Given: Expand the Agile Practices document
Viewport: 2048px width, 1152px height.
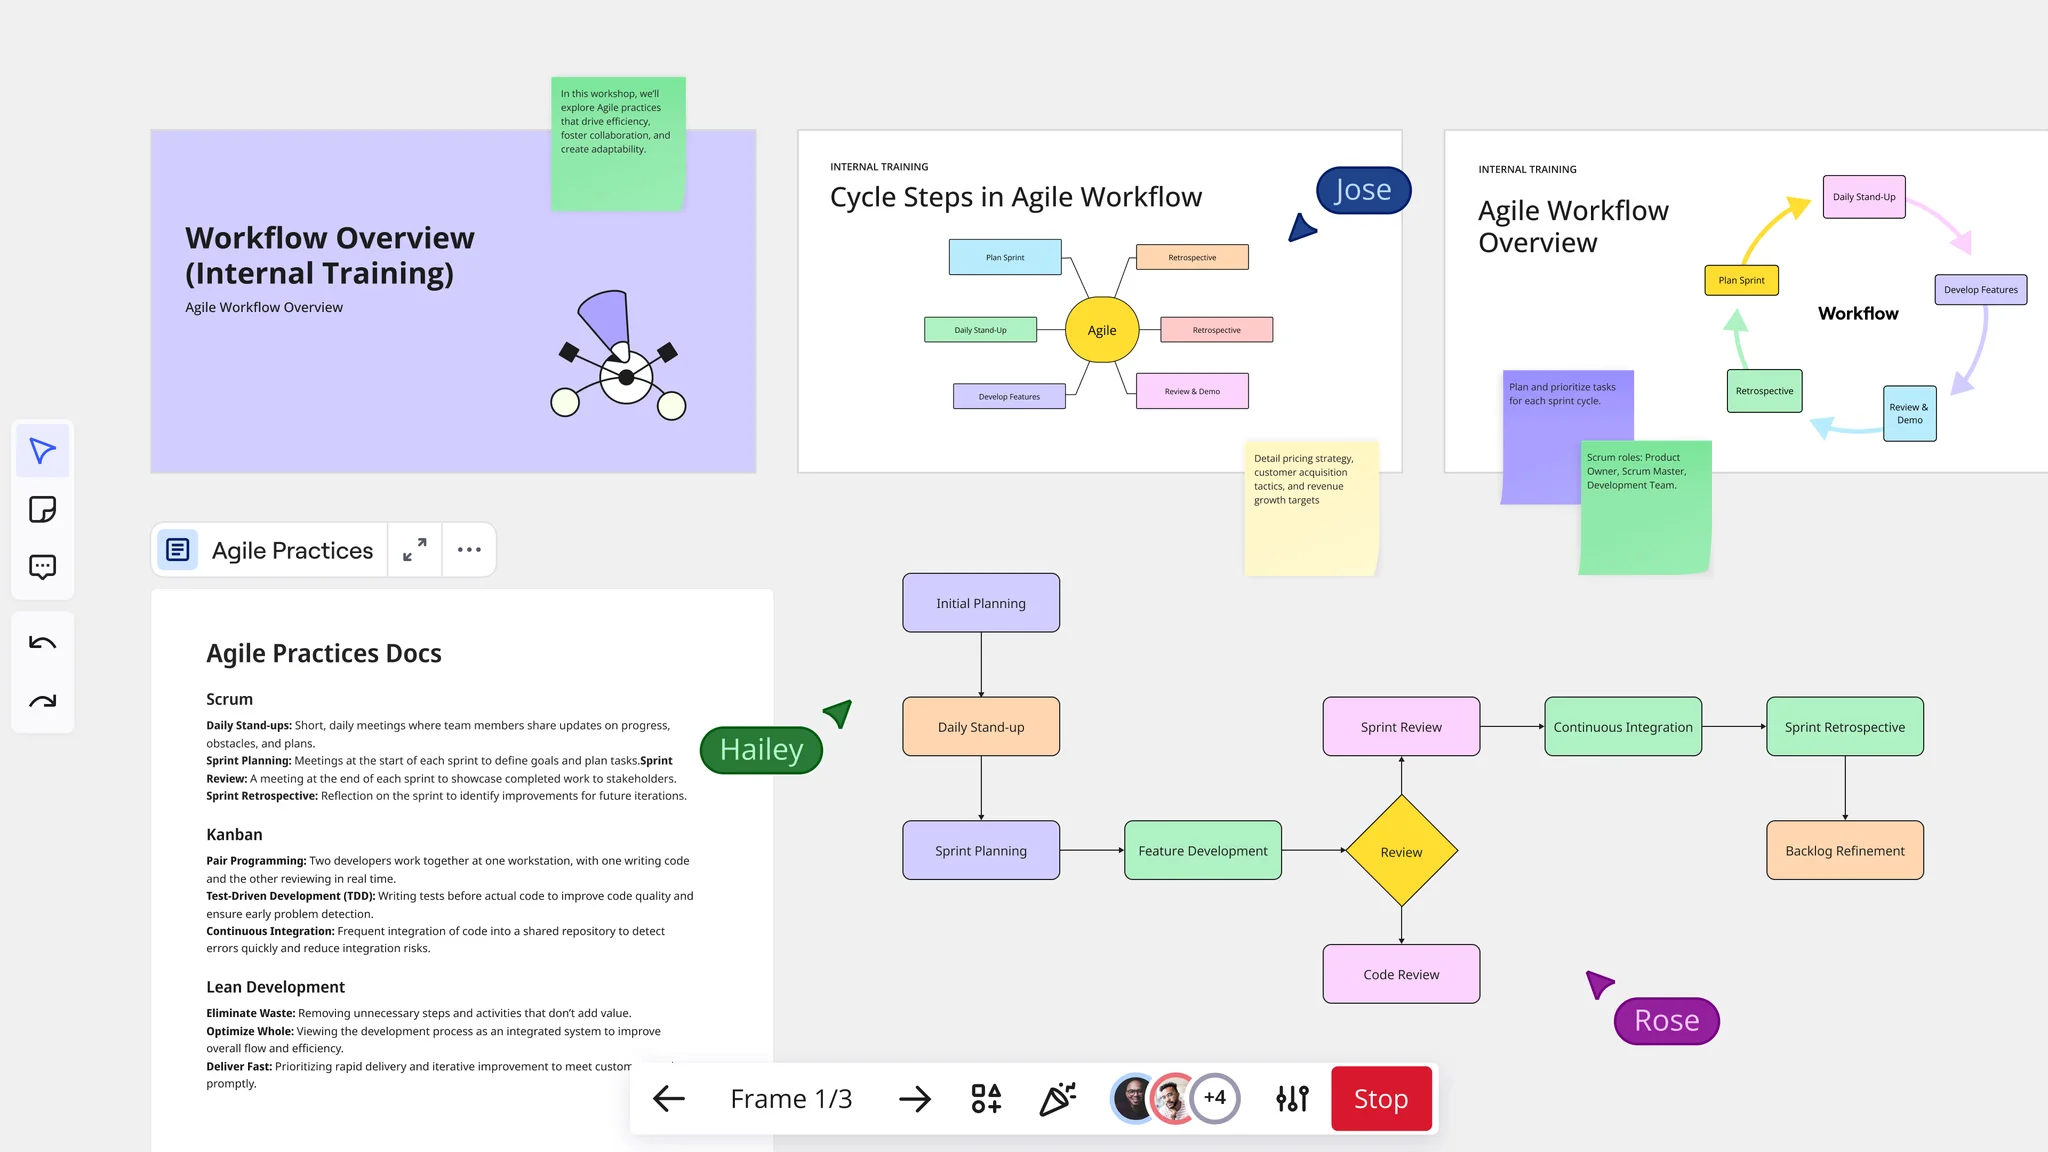Looking at the screenshot, I should click(415, 550).
